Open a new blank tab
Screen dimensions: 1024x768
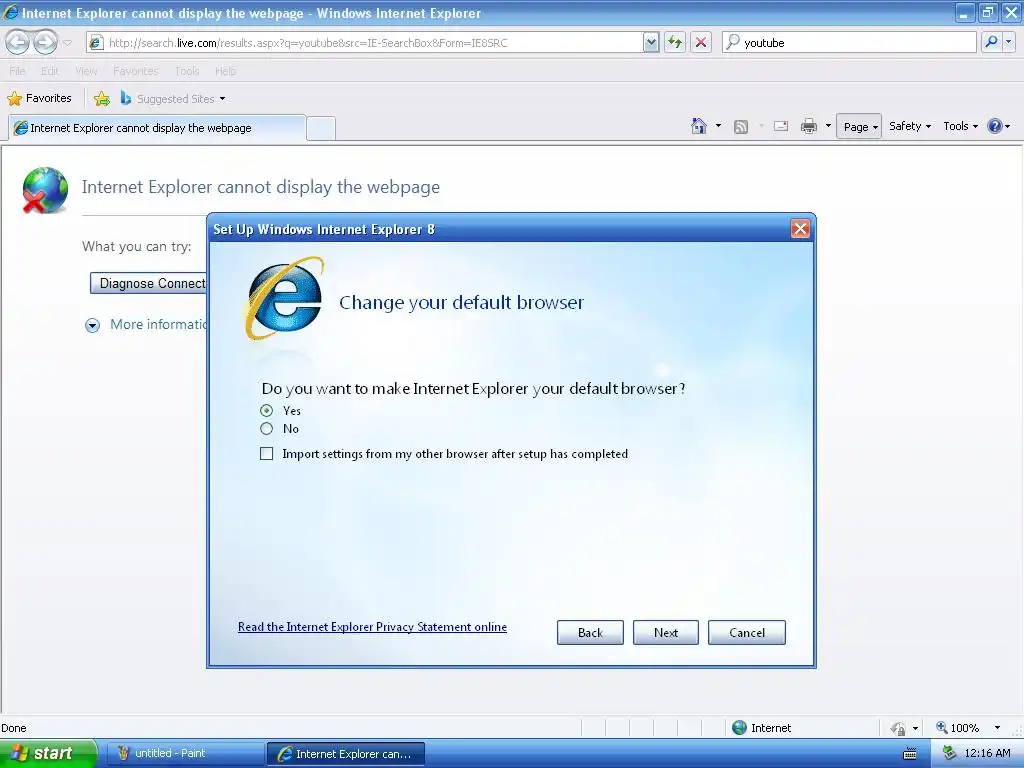coord(321,128)
